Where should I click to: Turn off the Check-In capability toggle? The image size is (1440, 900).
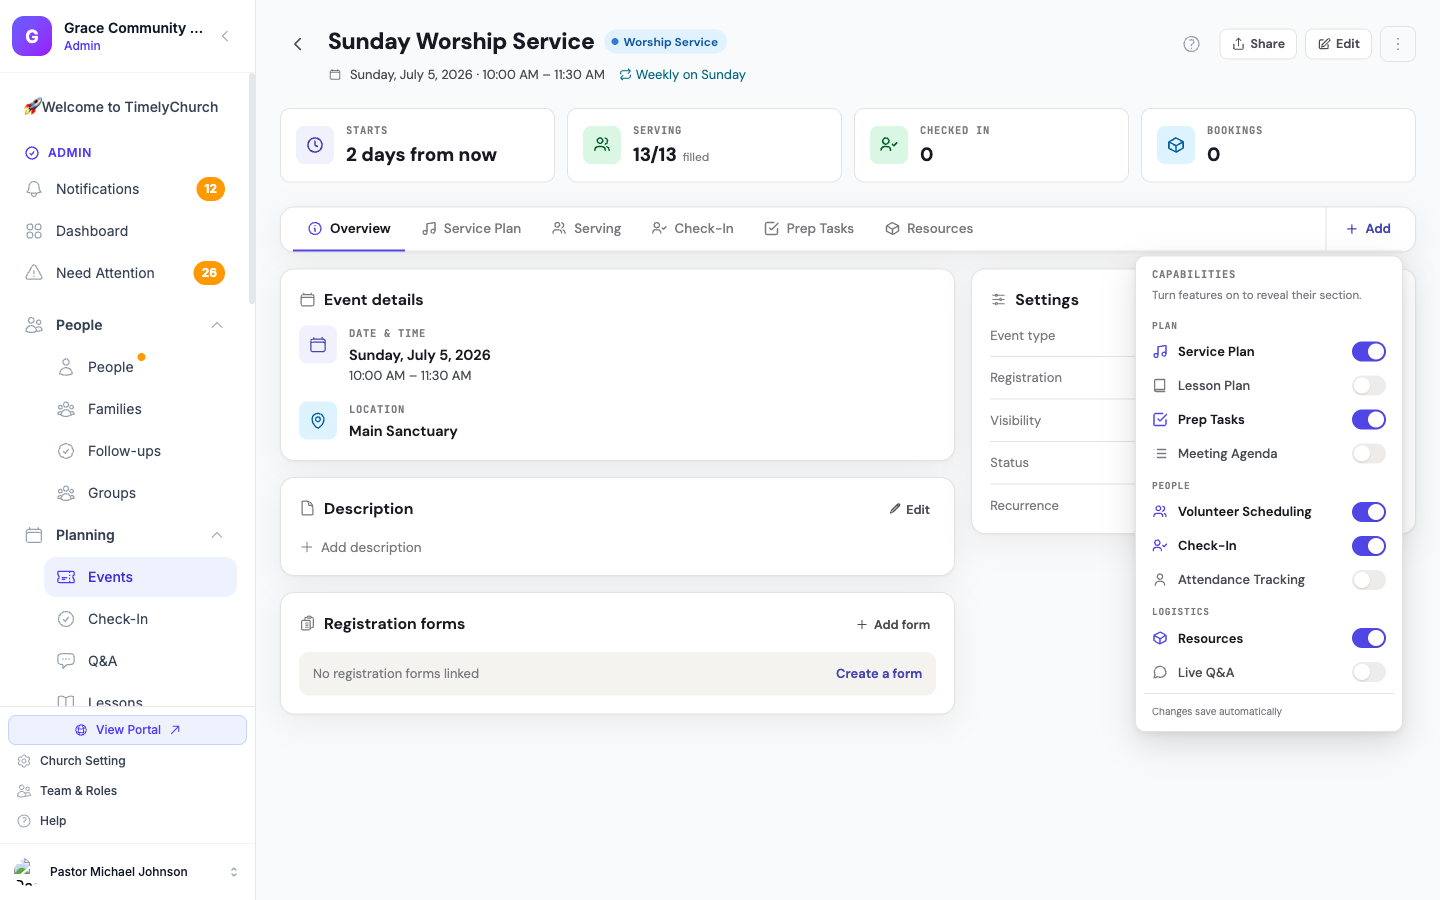click(1368, 546)
